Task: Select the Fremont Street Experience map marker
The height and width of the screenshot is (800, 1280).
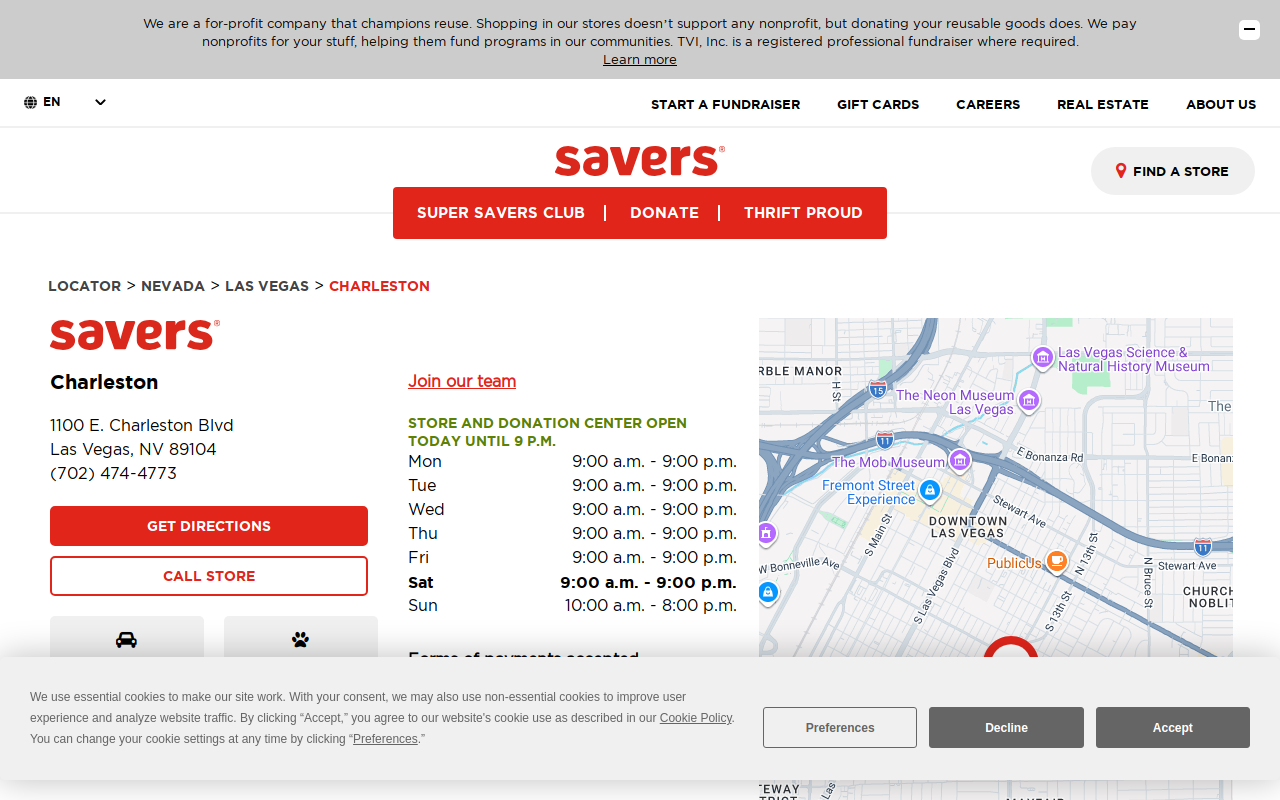Action: (x=930, y=490)
